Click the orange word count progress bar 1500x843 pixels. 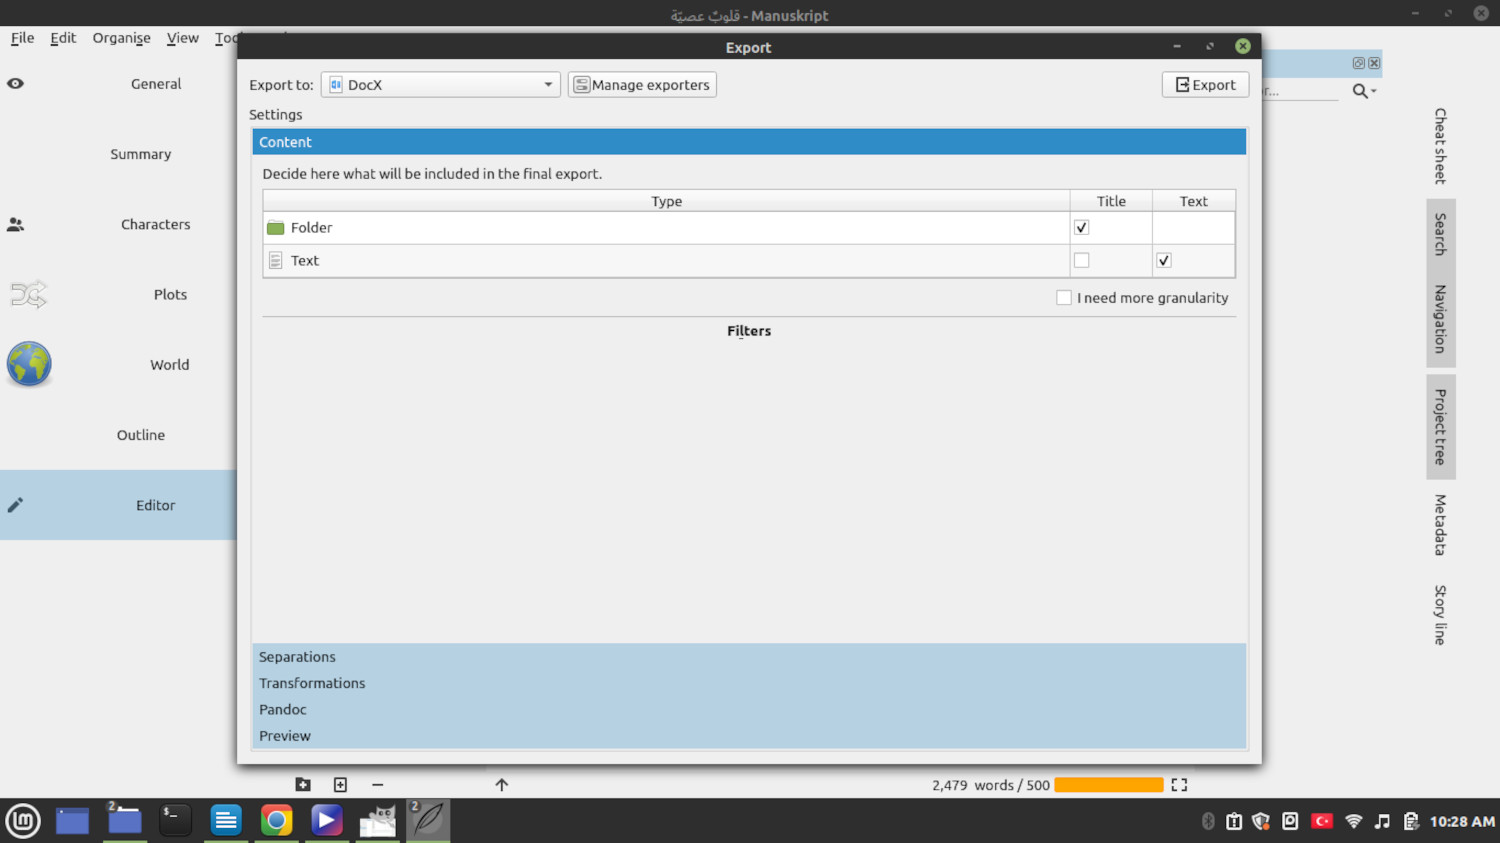click(1109, 785)
